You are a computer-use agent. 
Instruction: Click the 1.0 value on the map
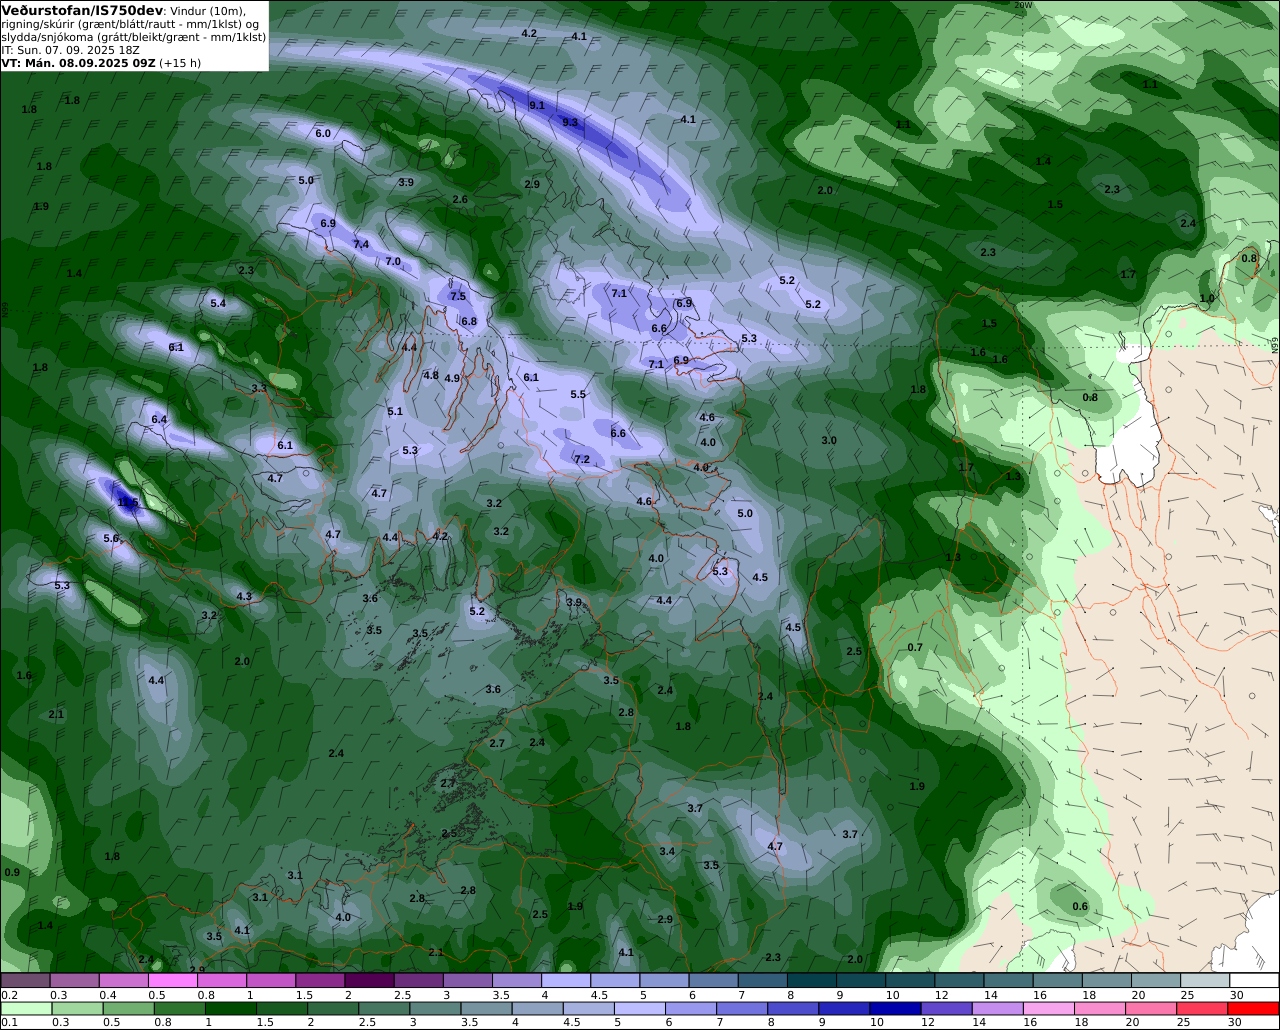pyautogui.click(x=1207, y=298)
